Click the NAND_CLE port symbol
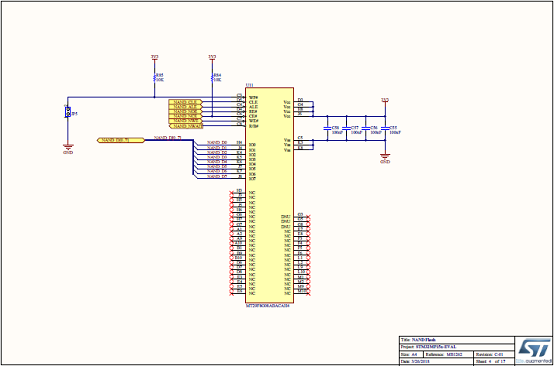This screenshot has width=554, height=366. 185,102
